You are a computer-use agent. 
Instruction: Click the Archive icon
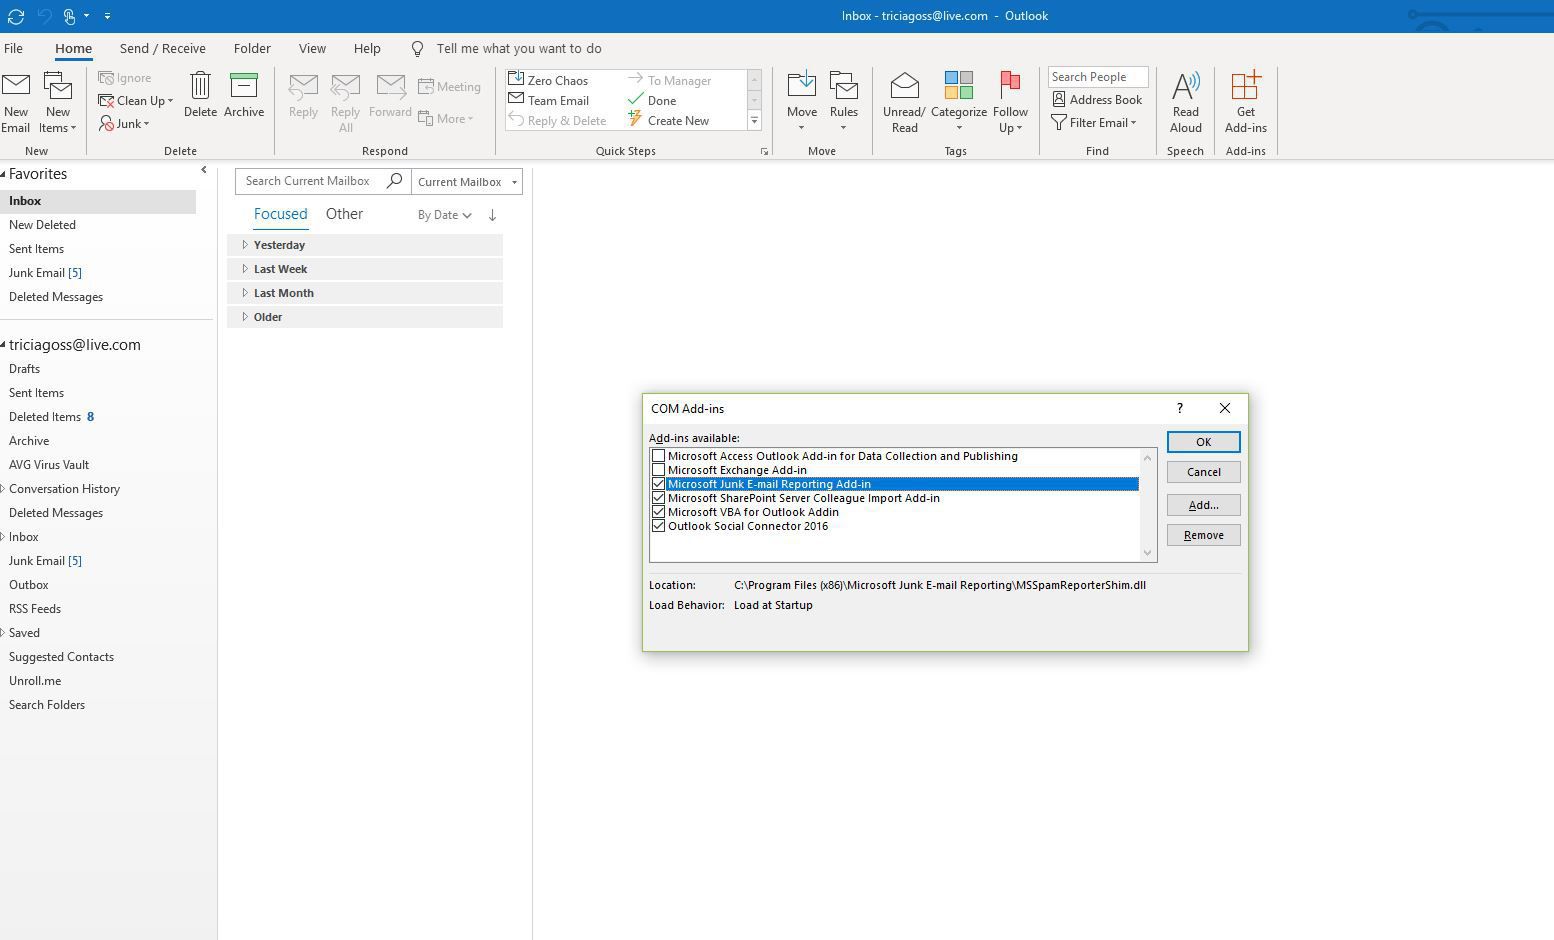point(244,86)
